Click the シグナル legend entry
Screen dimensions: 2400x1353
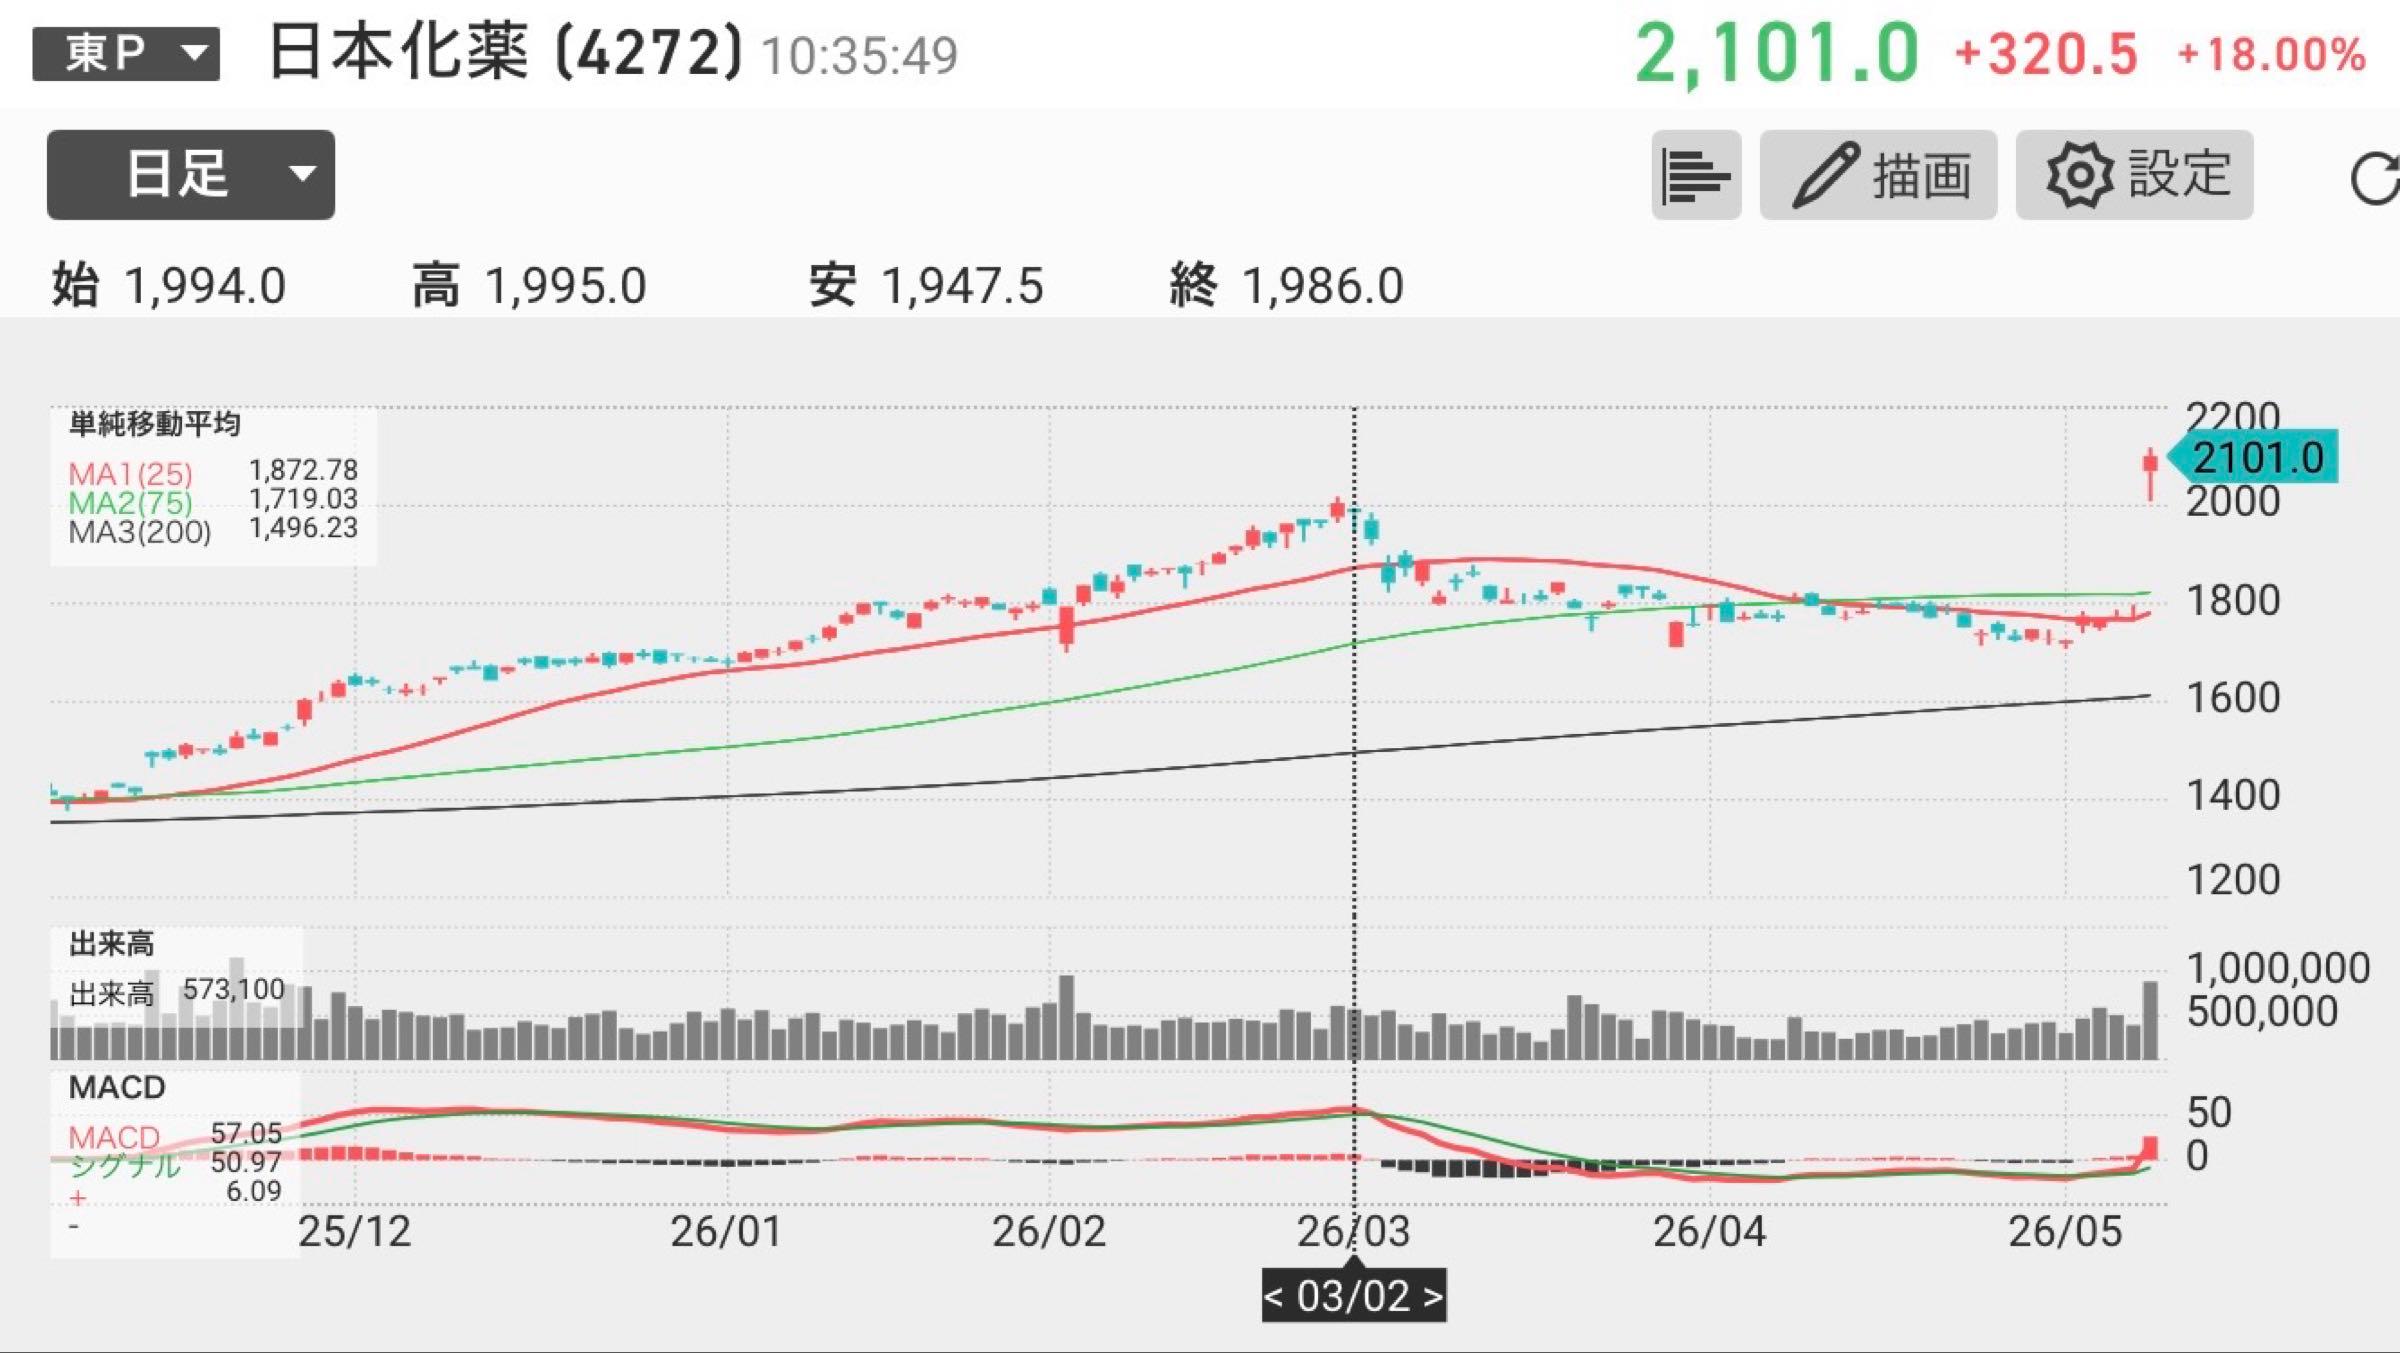125,1165
